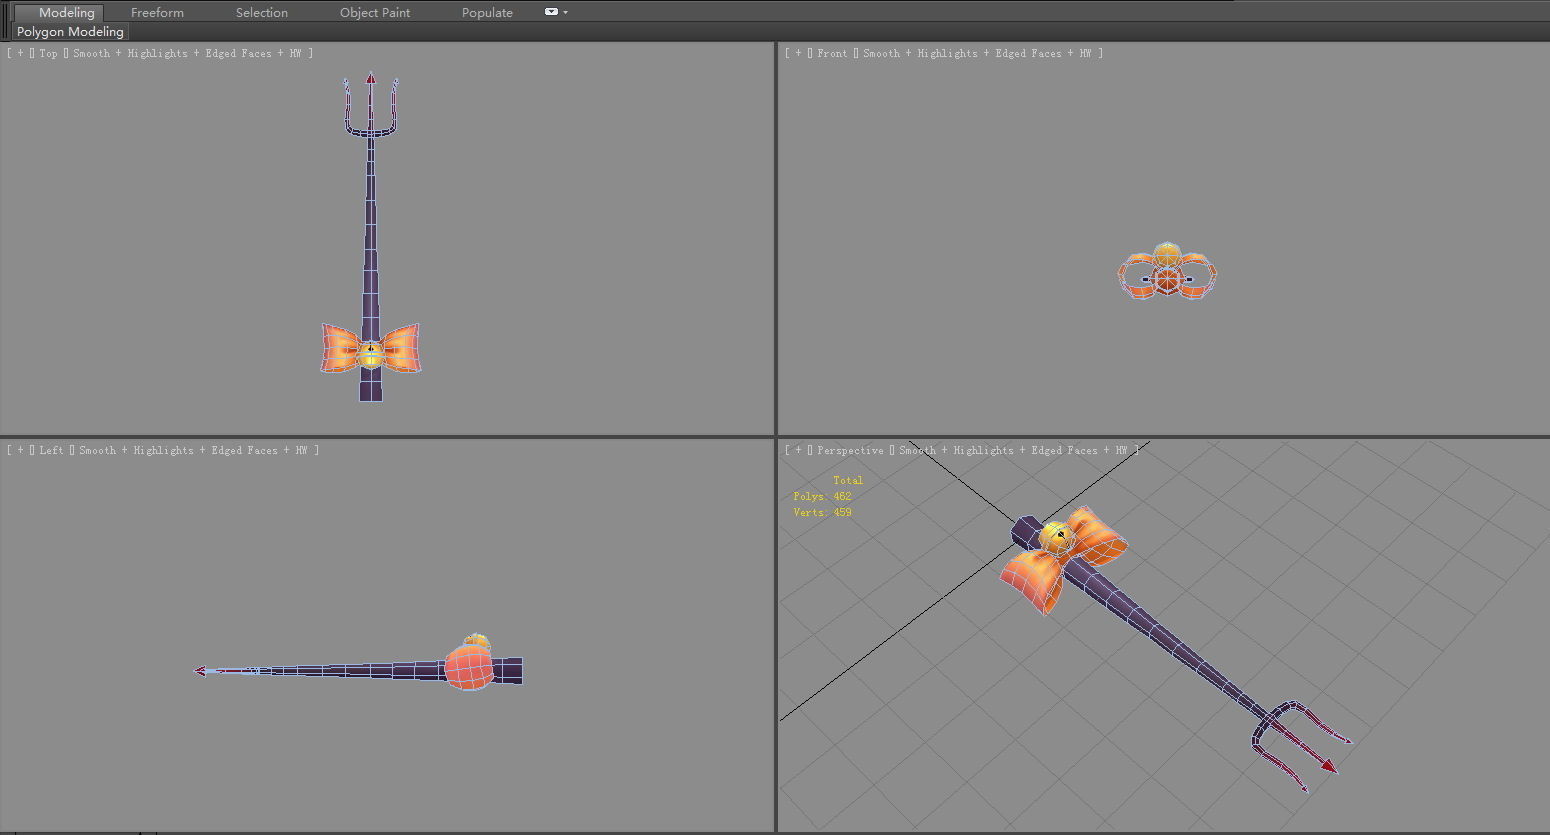Open the Perspective viewport [+] general menu

pyautogui.click(x=798, y=450)
